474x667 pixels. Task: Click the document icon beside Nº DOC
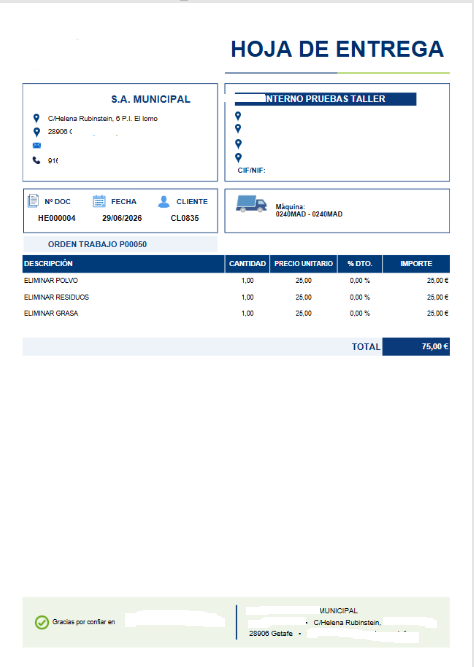(33, 201)
